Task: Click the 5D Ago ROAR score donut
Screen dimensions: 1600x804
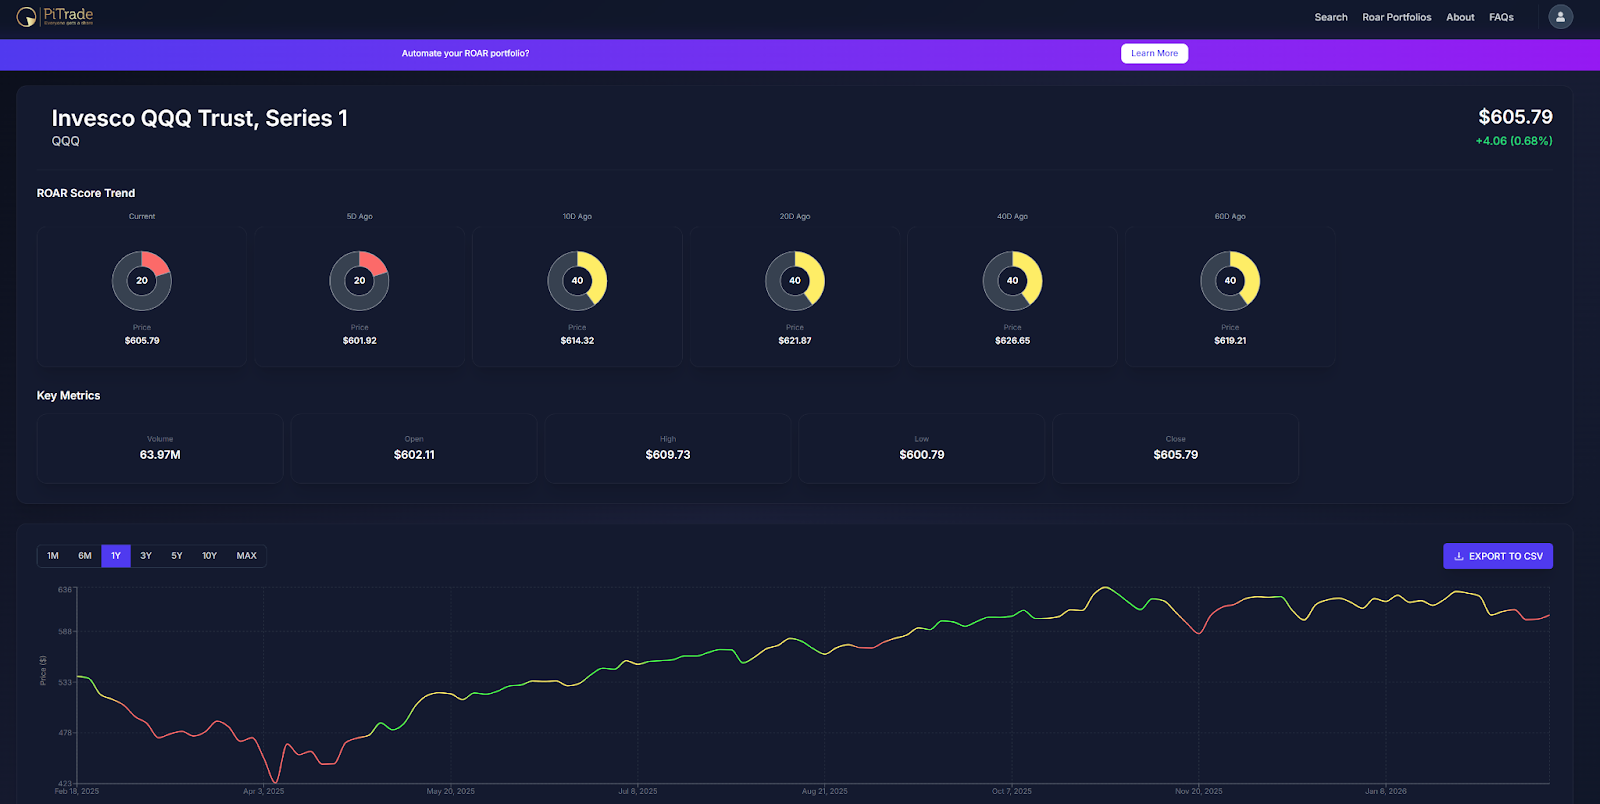Action: tap(359, 281)
